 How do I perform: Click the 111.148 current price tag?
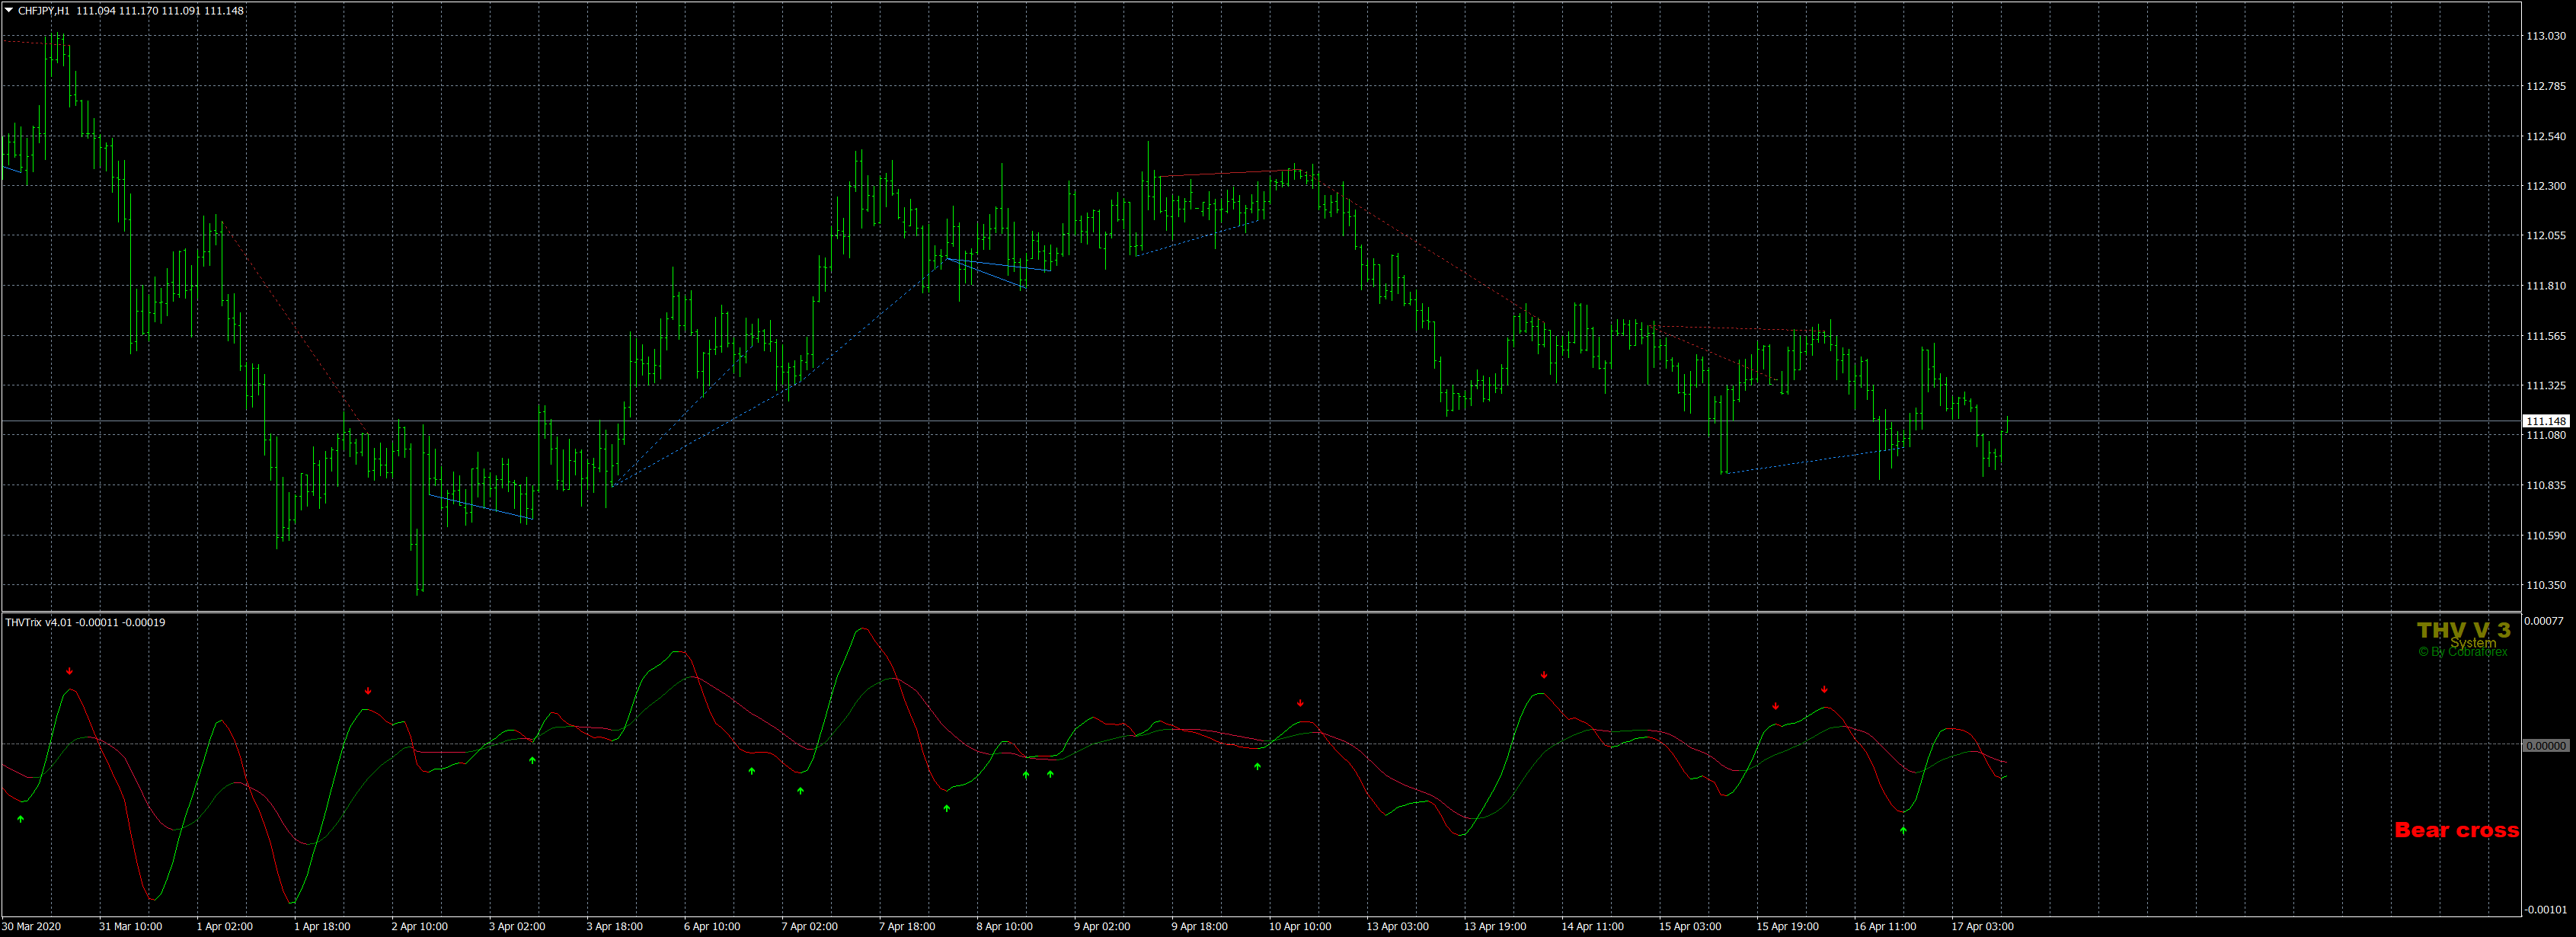[2545, 421]
